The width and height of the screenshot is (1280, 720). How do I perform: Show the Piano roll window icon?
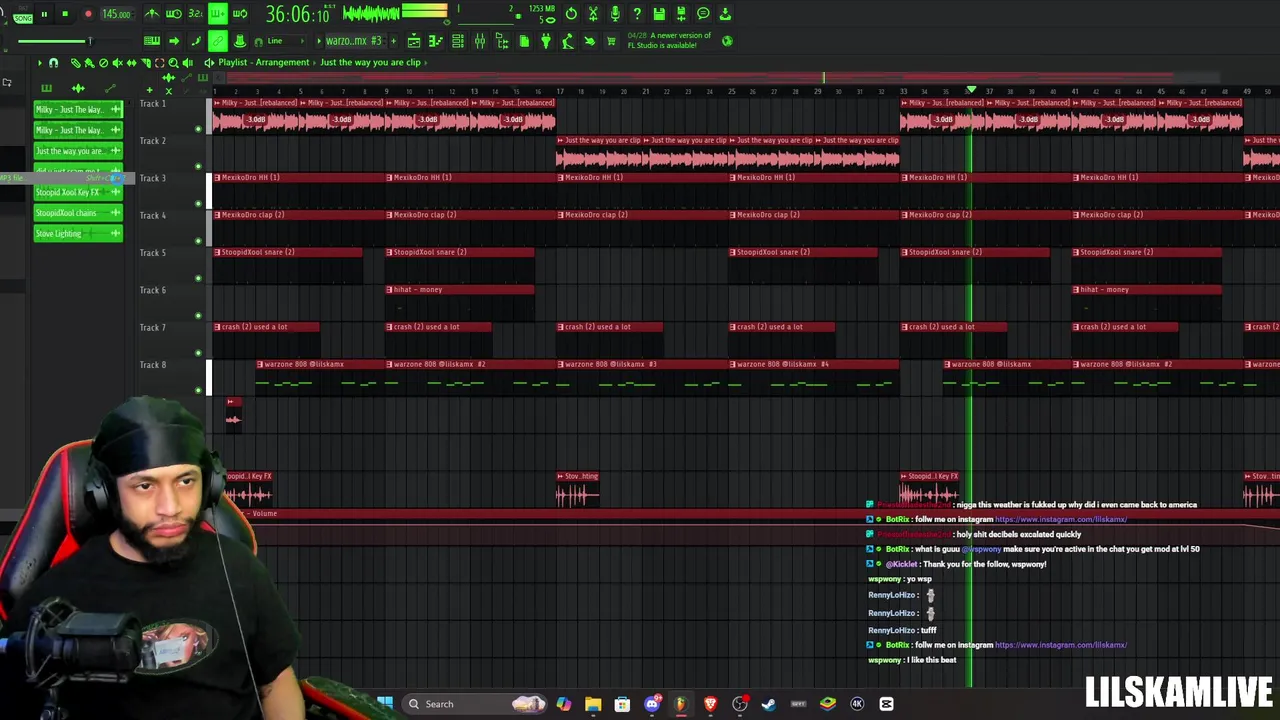coord(436,41)
